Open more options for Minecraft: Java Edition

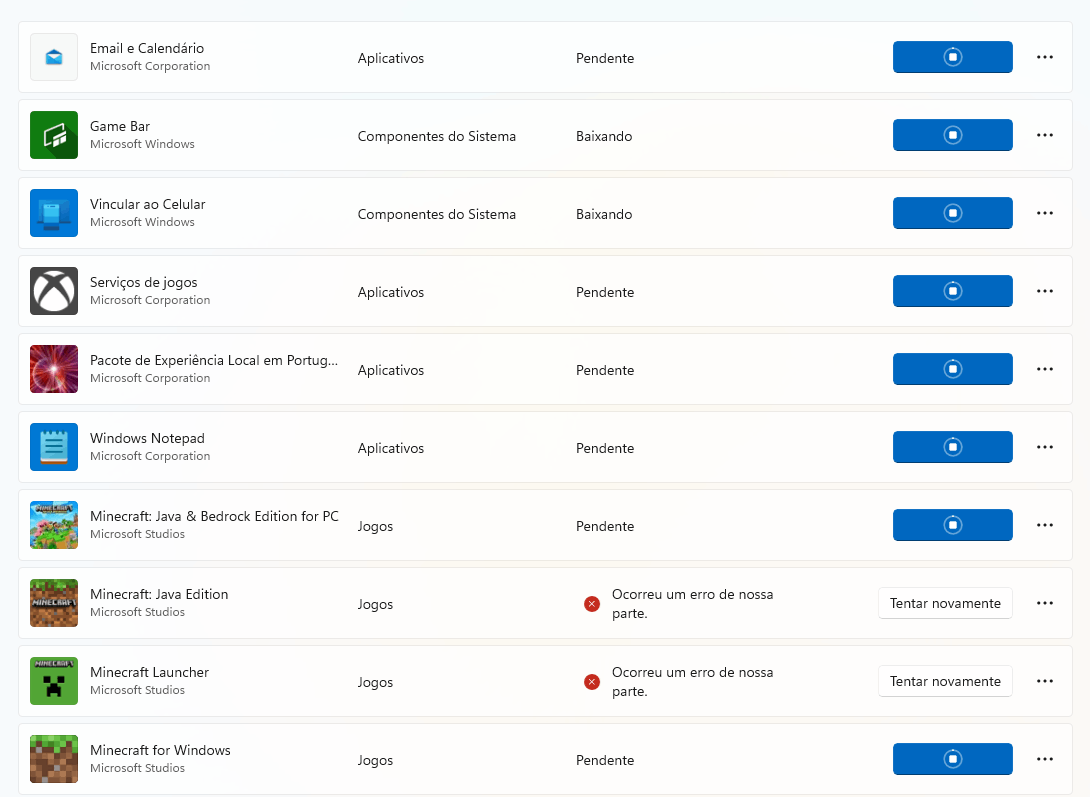[x=1045, y=603]
